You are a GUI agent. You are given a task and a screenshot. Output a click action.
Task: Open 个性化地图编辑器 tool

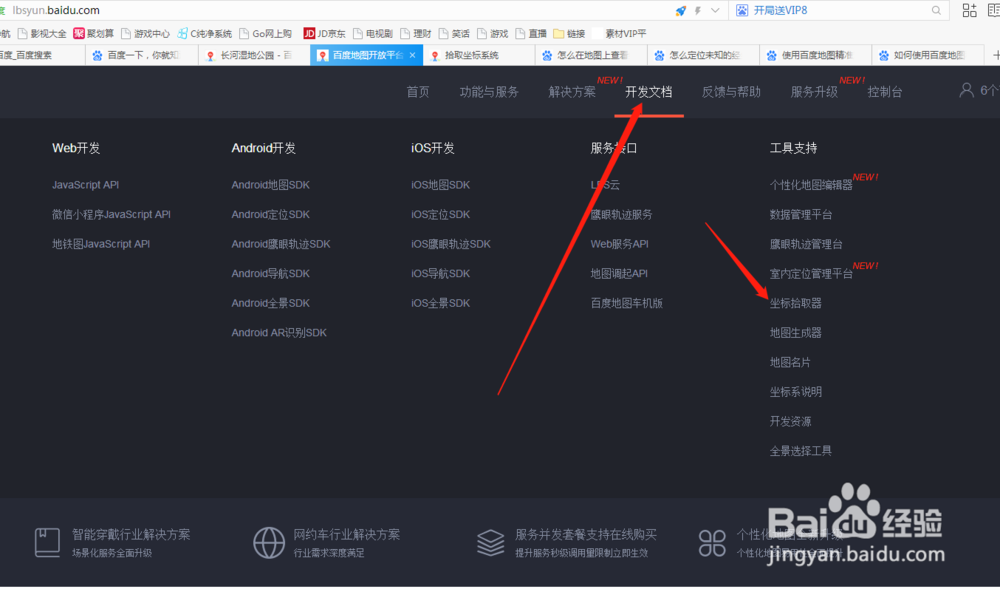[x=811, y=185]
